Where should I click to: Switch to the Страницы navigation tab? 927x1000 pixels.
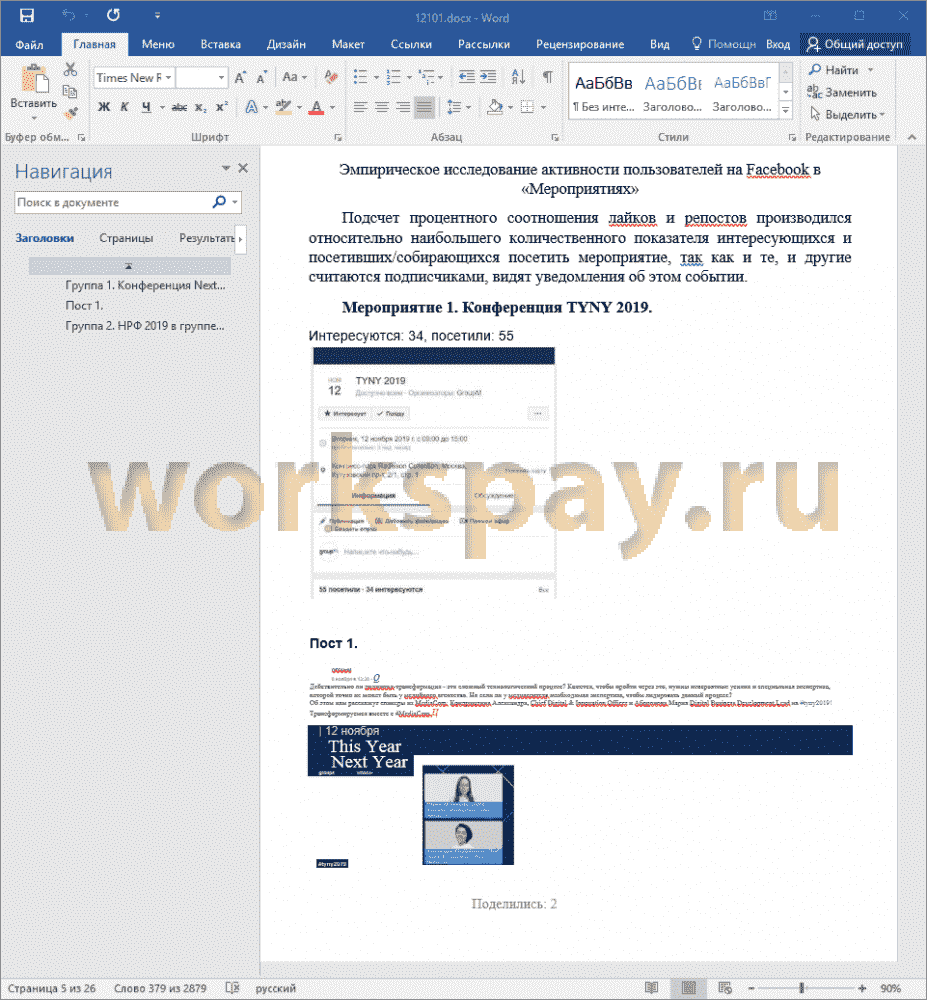(126, 238)
